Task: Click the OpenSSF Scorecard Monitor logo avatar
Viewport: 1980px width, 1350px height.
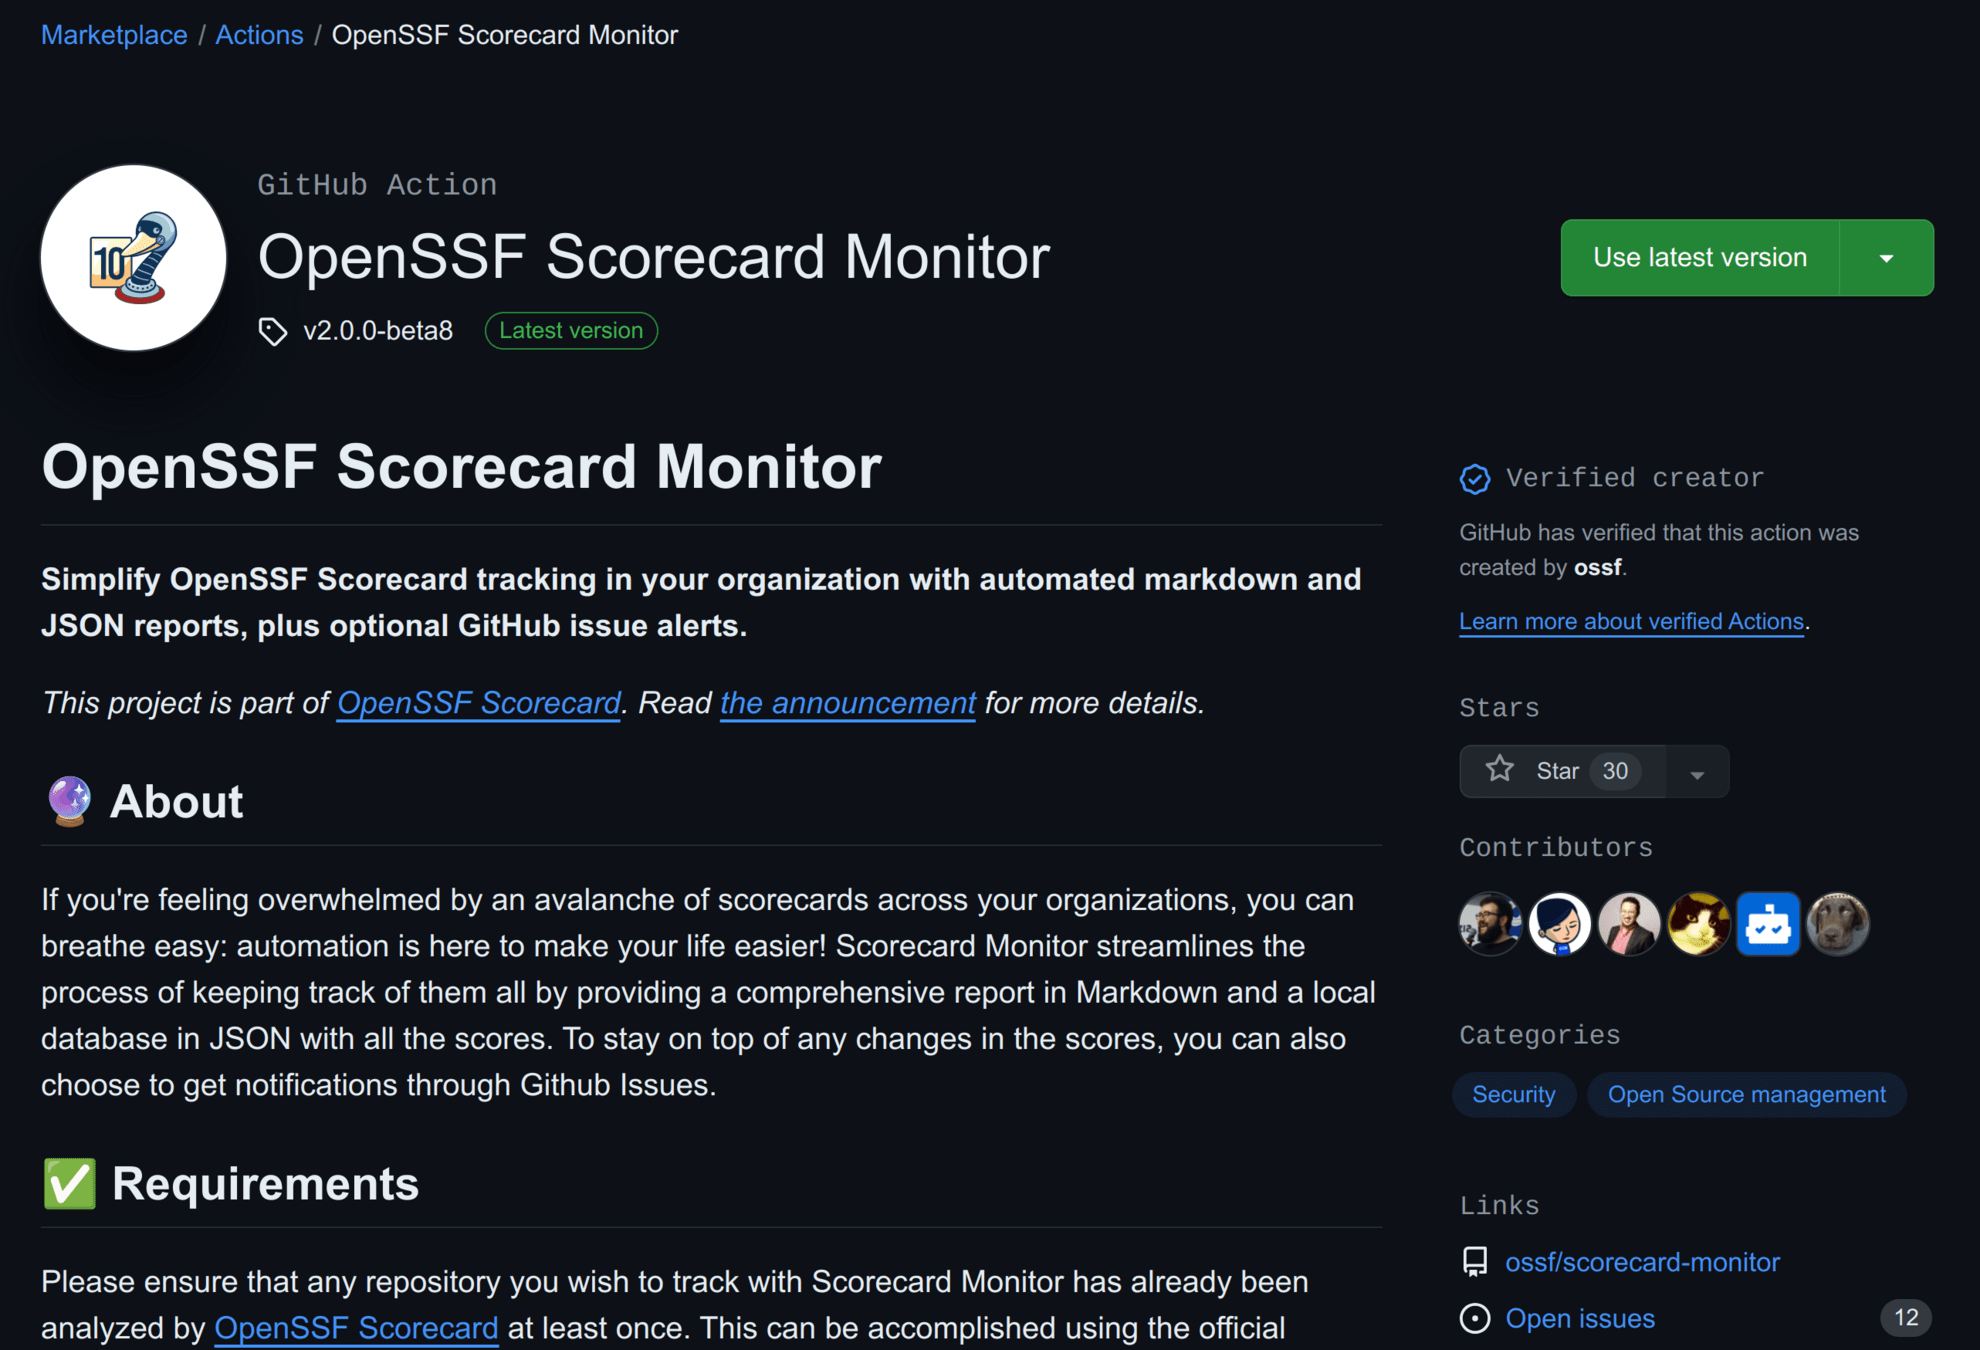Action: [133, 258]
